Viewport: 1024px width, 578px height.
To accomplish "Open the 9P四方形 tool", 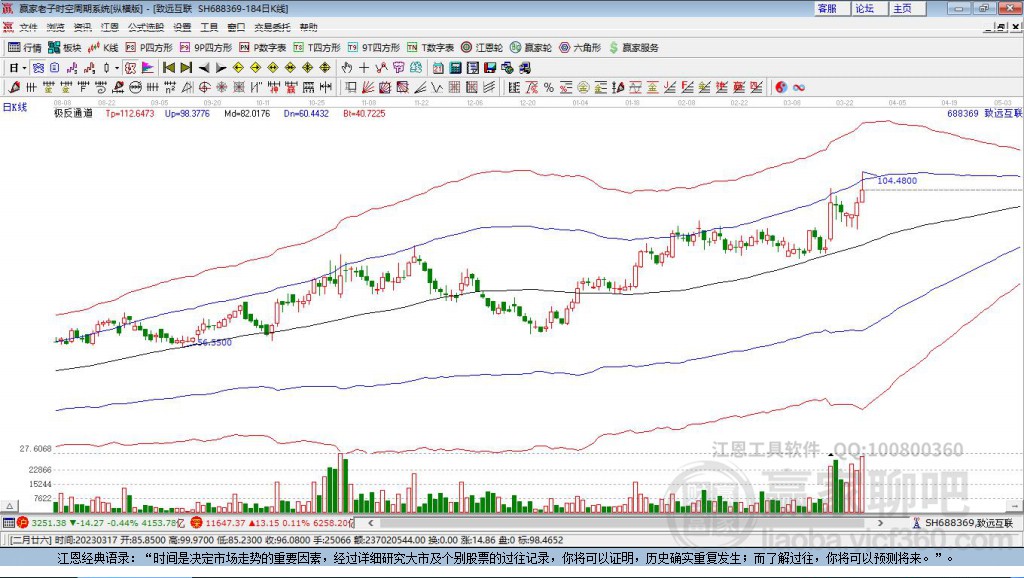I will click(x=206, y=48).
